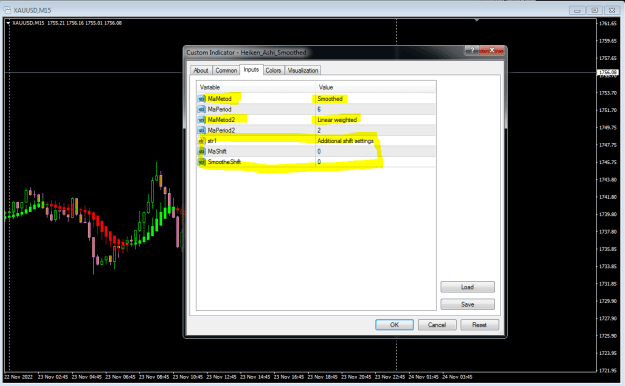Select the MaMetod variable name
This screenshot has height=386, width=625.
coord(219,98)
